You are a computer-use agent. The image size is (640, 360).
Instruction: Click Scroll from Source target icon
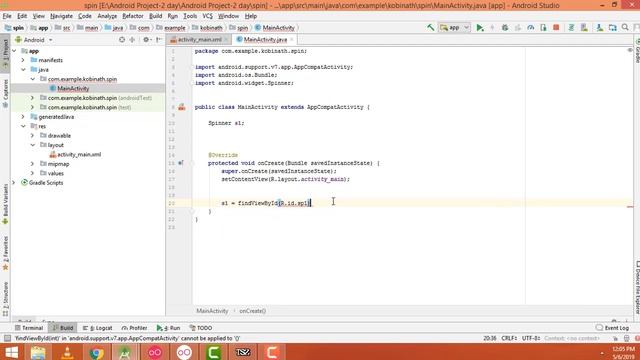(122, 40)
